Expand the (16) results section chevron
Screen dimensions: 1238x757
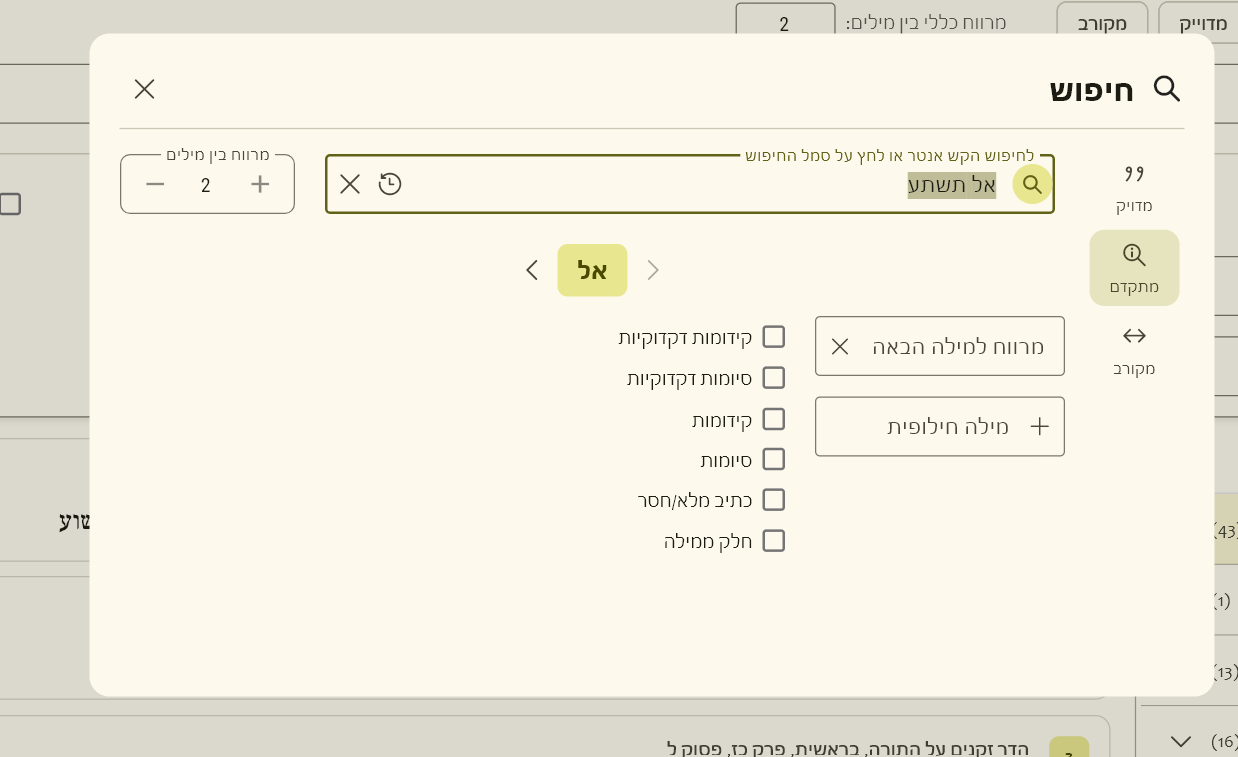coord(1179,741)
